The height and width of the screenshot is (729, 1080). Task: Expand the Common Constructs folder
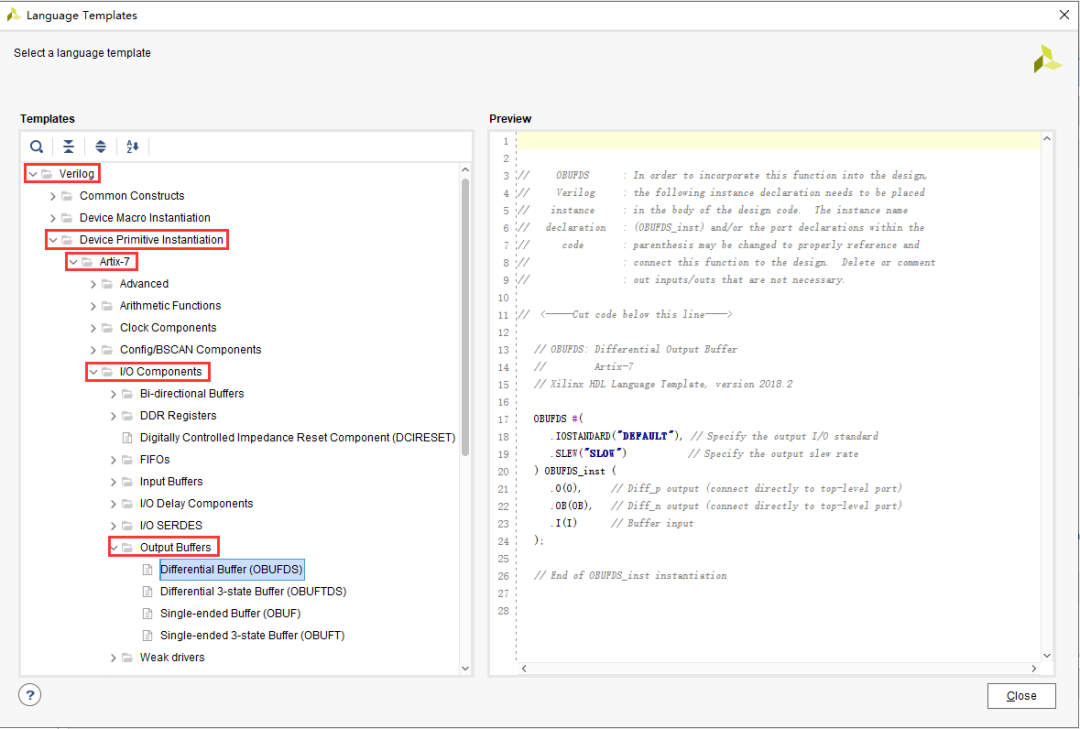[52, 196]
